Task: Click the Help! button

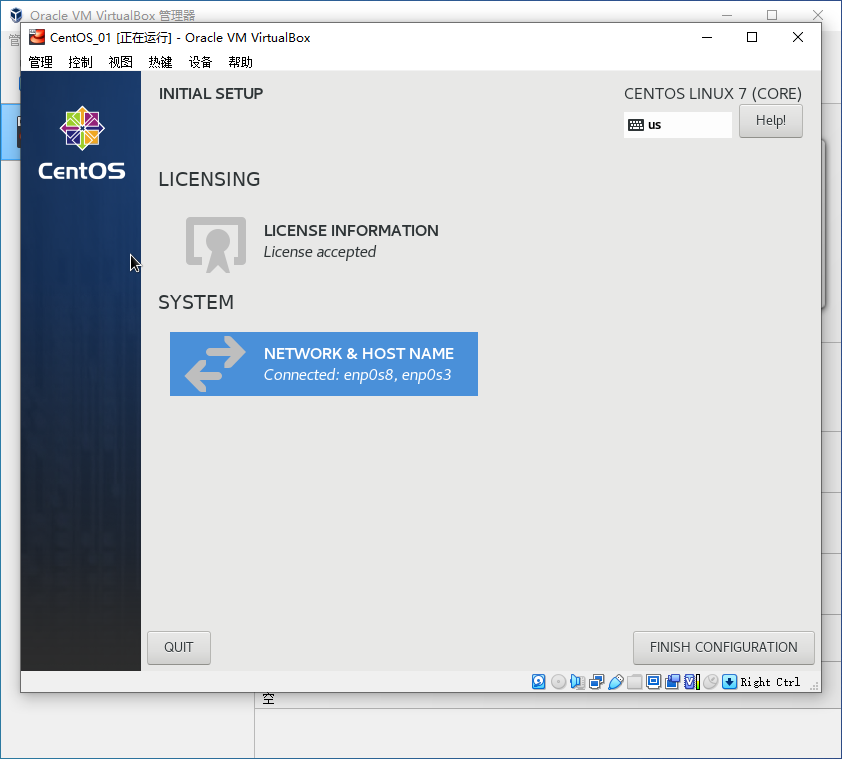Action: 771,121
